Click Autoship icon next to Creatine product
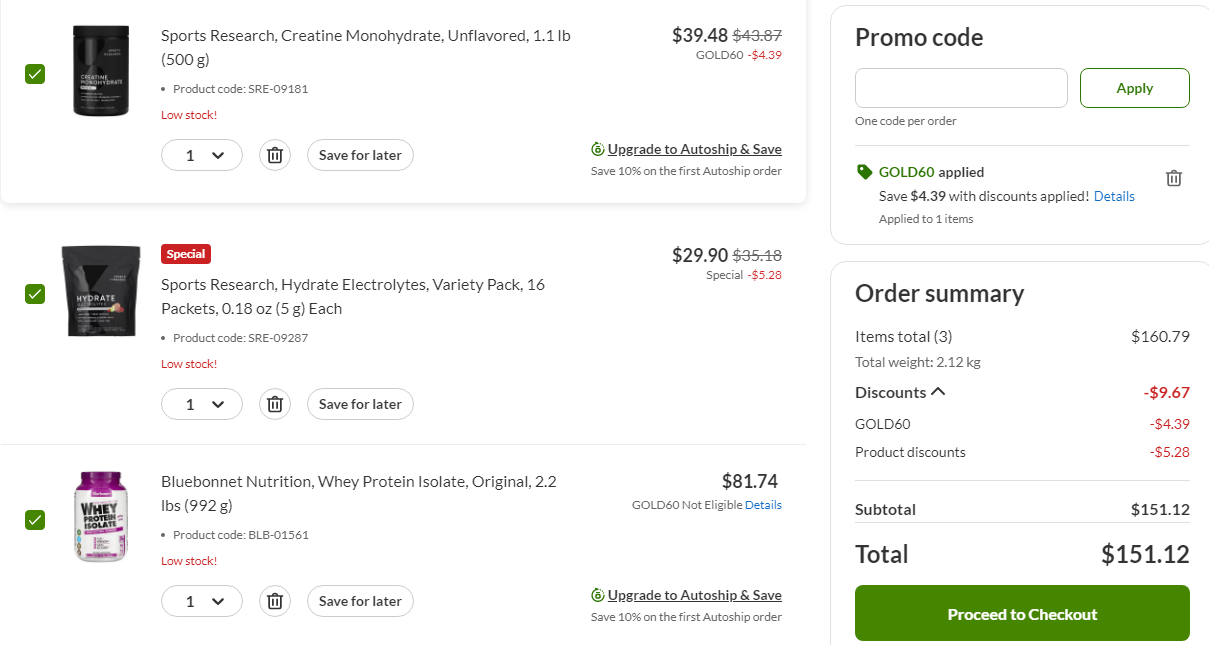This screenshot has height=645, width=1209. point(598,149)
